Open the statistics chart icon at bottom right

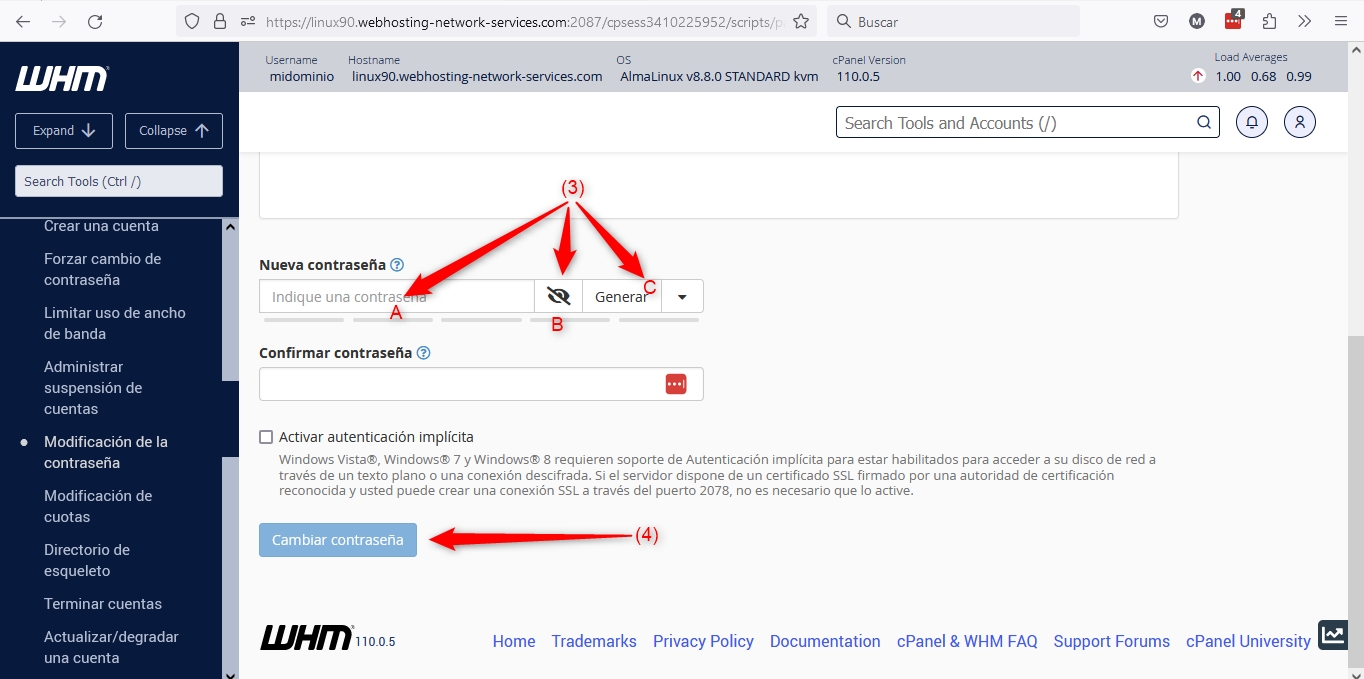pyautogui.click(x=1332, y=634)
